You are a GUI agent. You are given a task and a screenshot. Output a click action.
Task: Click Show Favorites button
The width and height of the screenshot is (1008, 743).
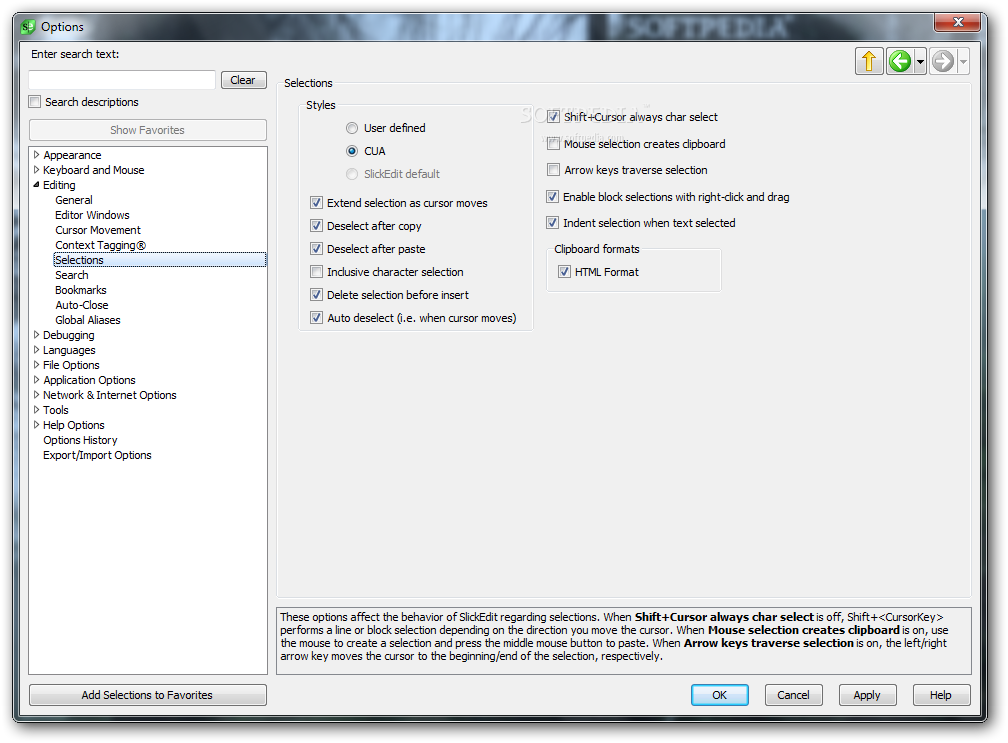click(148, 130)
